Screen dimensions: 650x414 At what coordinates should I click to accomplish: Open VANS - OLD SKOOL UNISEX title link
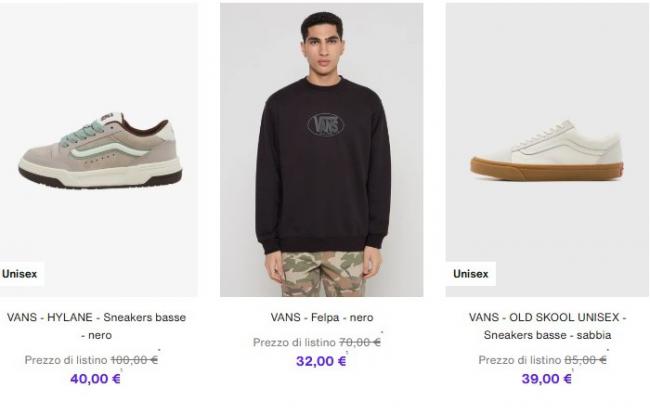click(547, 326)
